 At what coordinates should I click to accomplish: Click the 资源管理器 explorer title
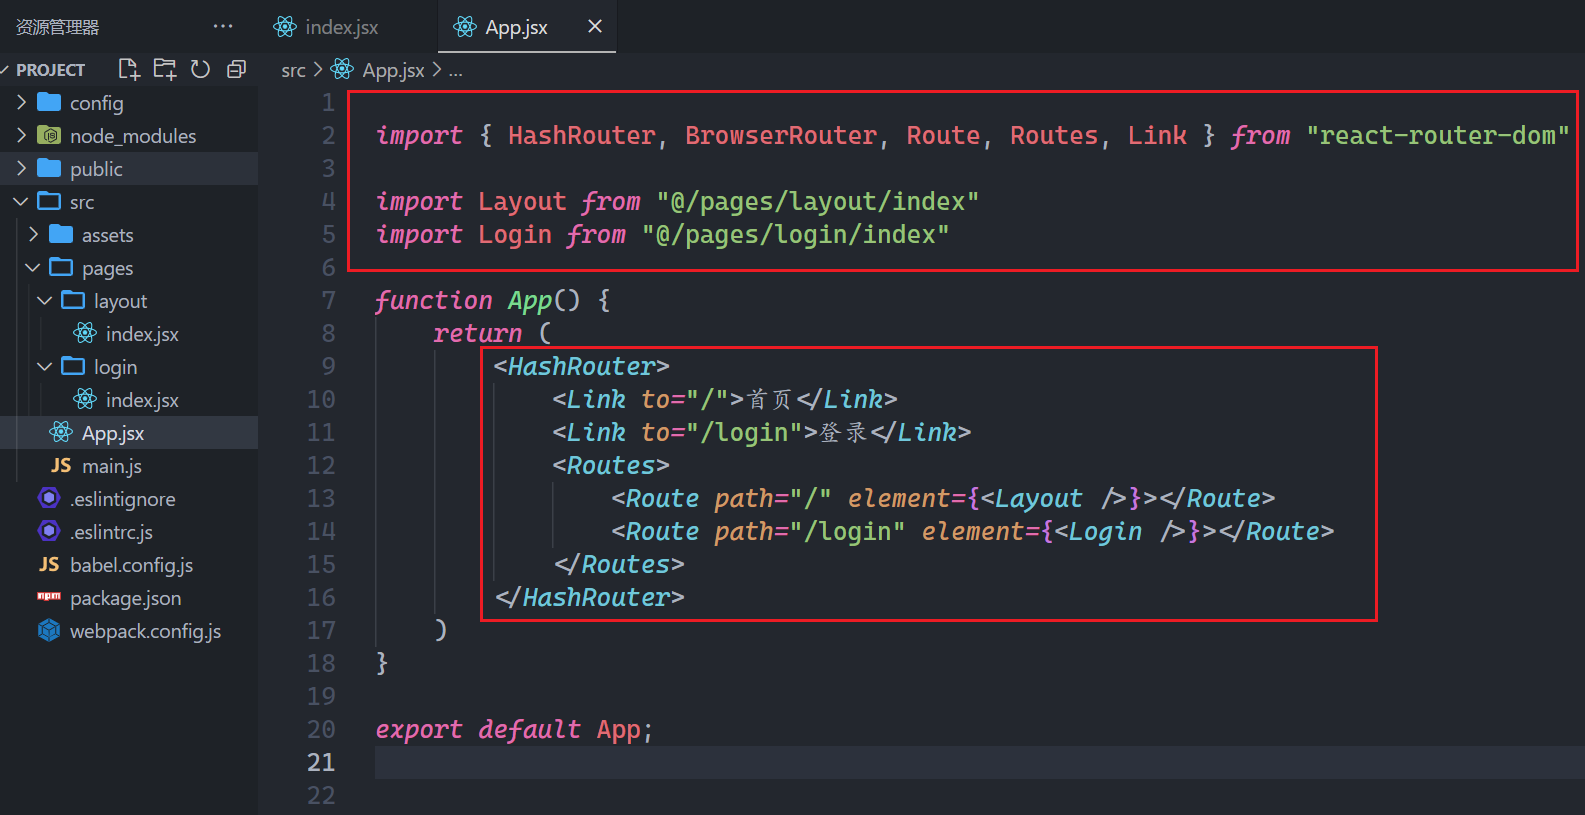pyautogui.click(x=57, y=28)
